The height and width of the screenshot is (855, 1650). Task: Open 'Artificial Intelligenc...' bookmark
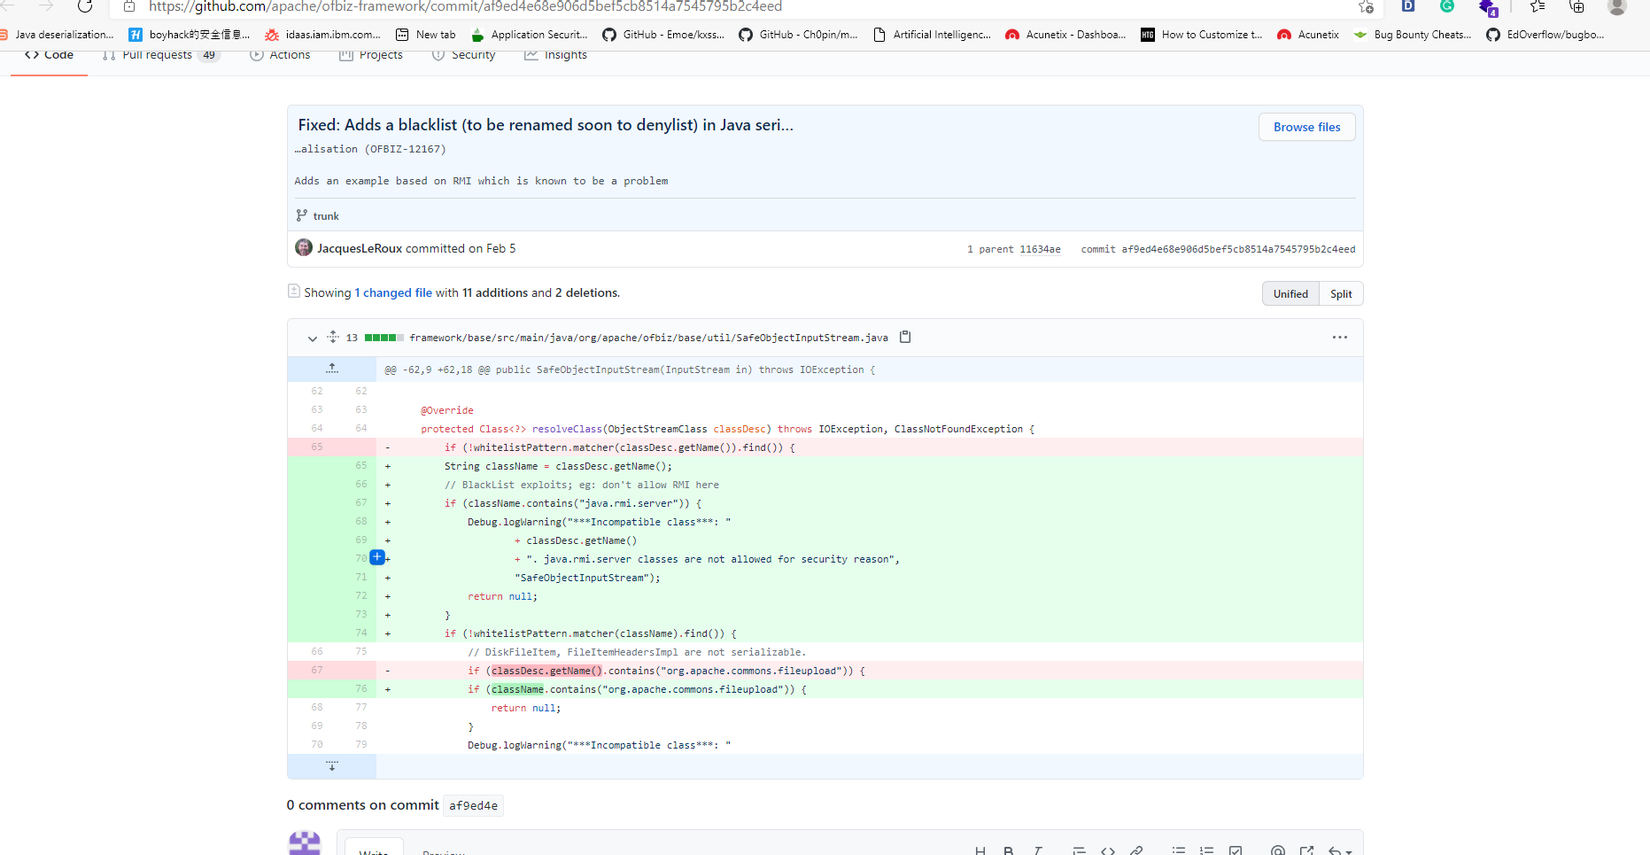pos(932,34)
